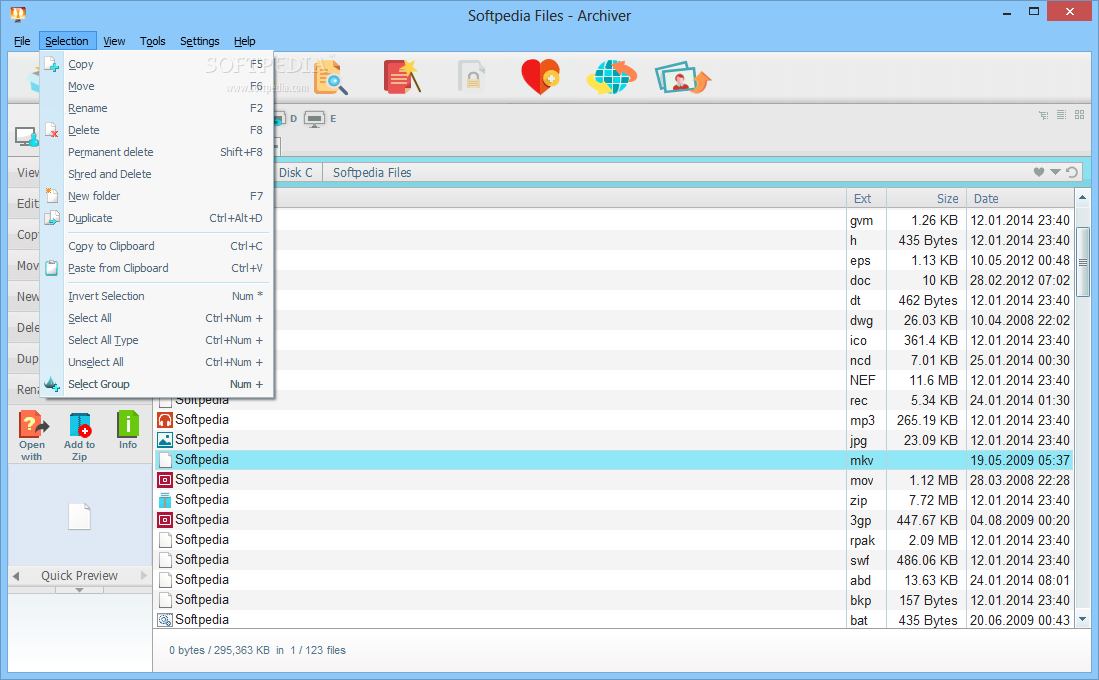Viewport: 1099px width, 680px height.
Task: Switch to tree view mode icon
Action: [1044, 115]
